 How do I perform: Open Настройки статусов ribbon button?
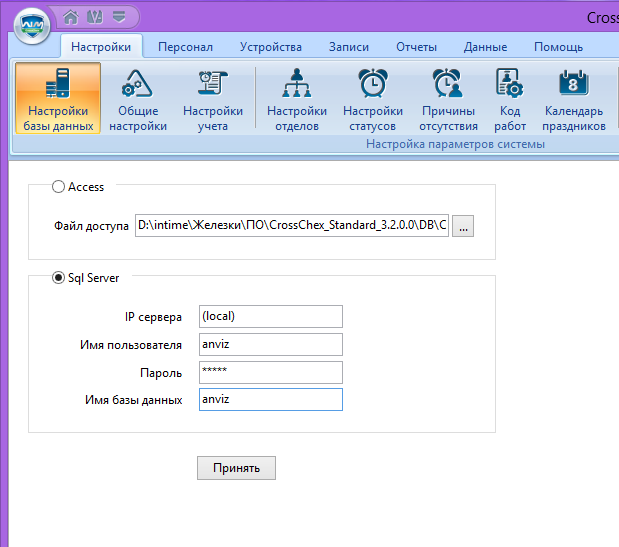pos(373,98)
